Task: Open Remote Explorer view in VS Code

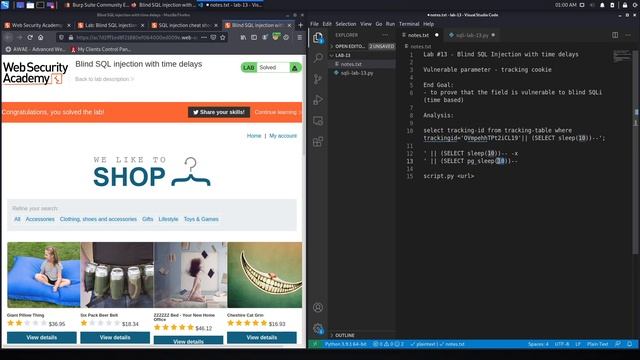Action: 318,121
